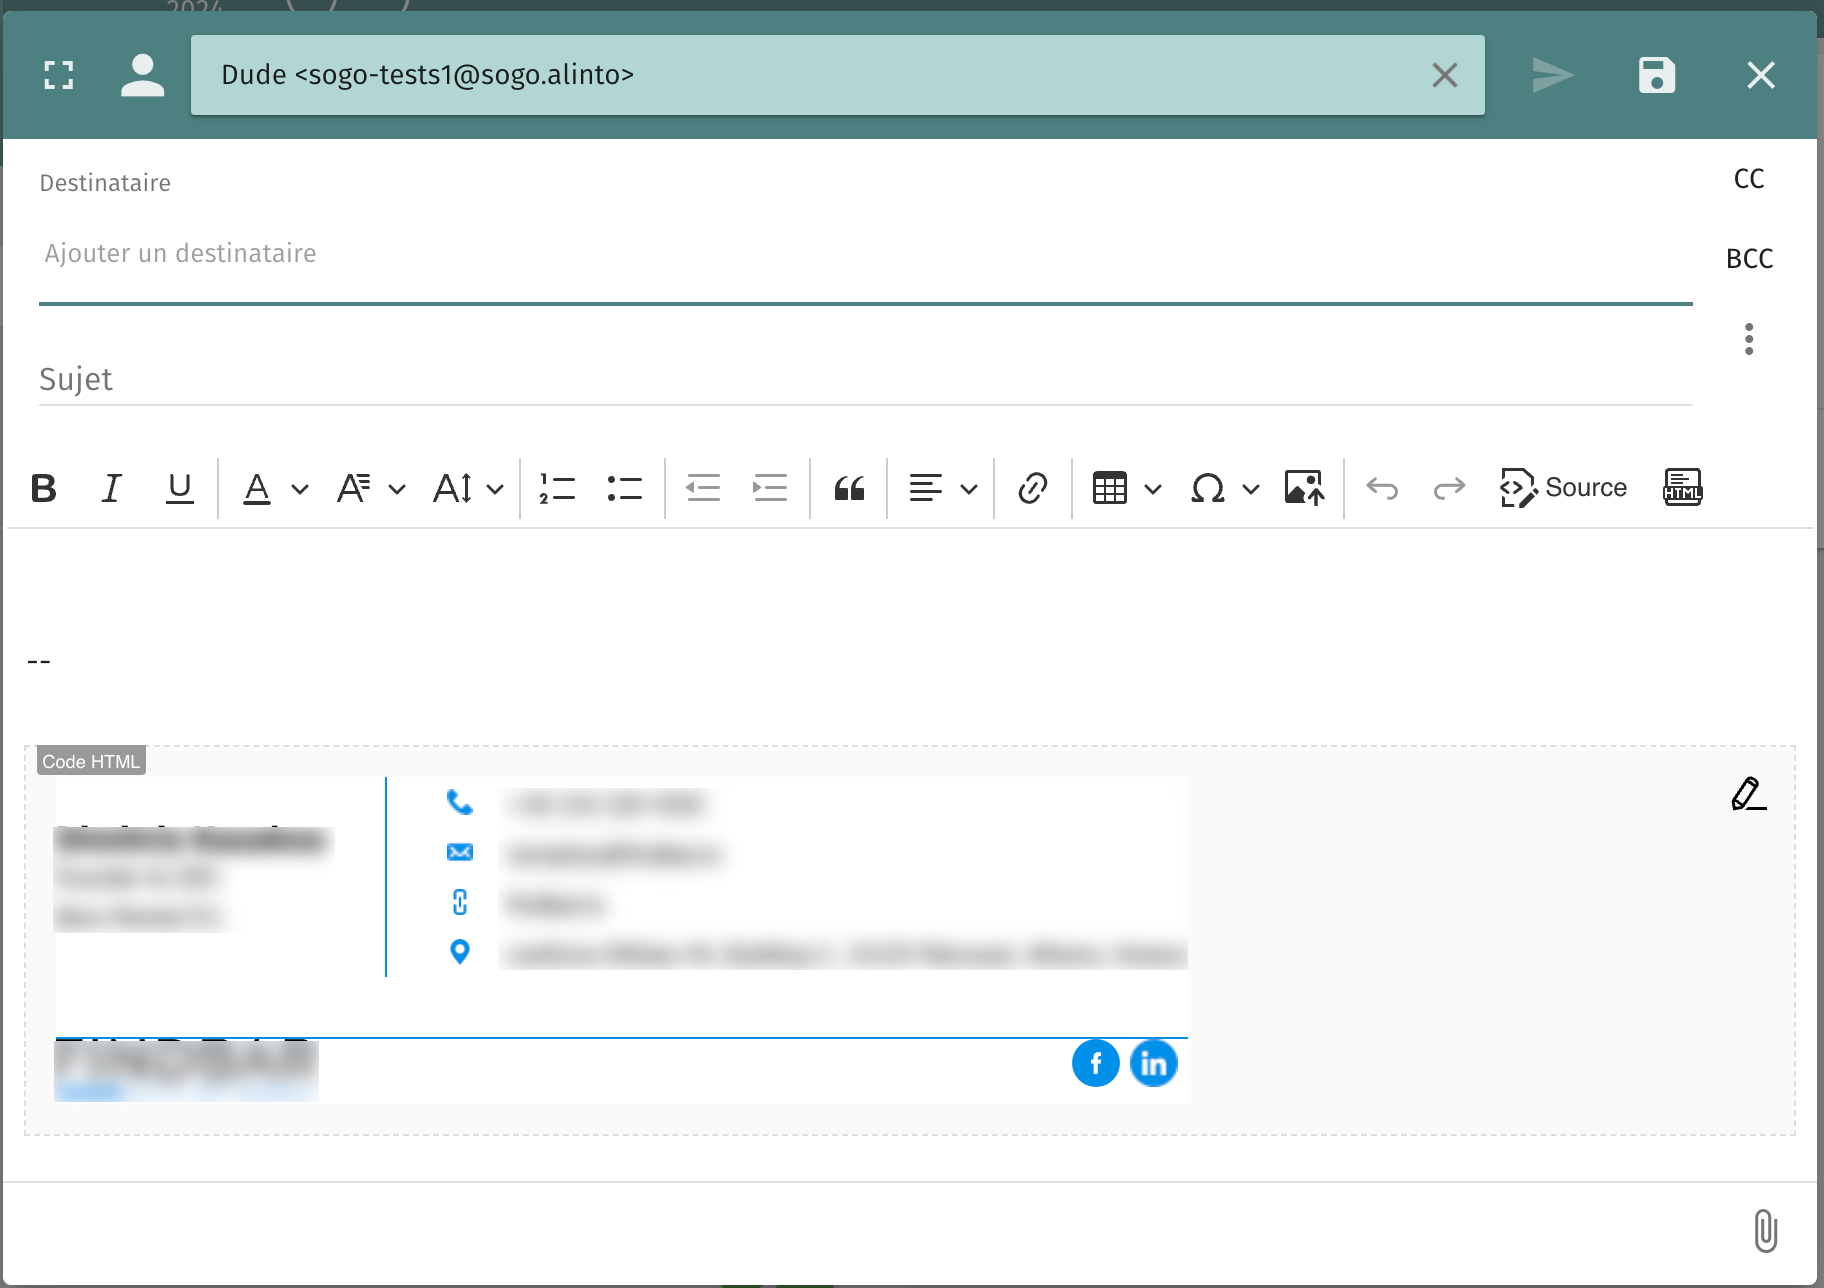Image resolution: width=1824 pixels, height=1288 pixels.
Task: Insert a hyperlink
Action: click(1032, 488)
